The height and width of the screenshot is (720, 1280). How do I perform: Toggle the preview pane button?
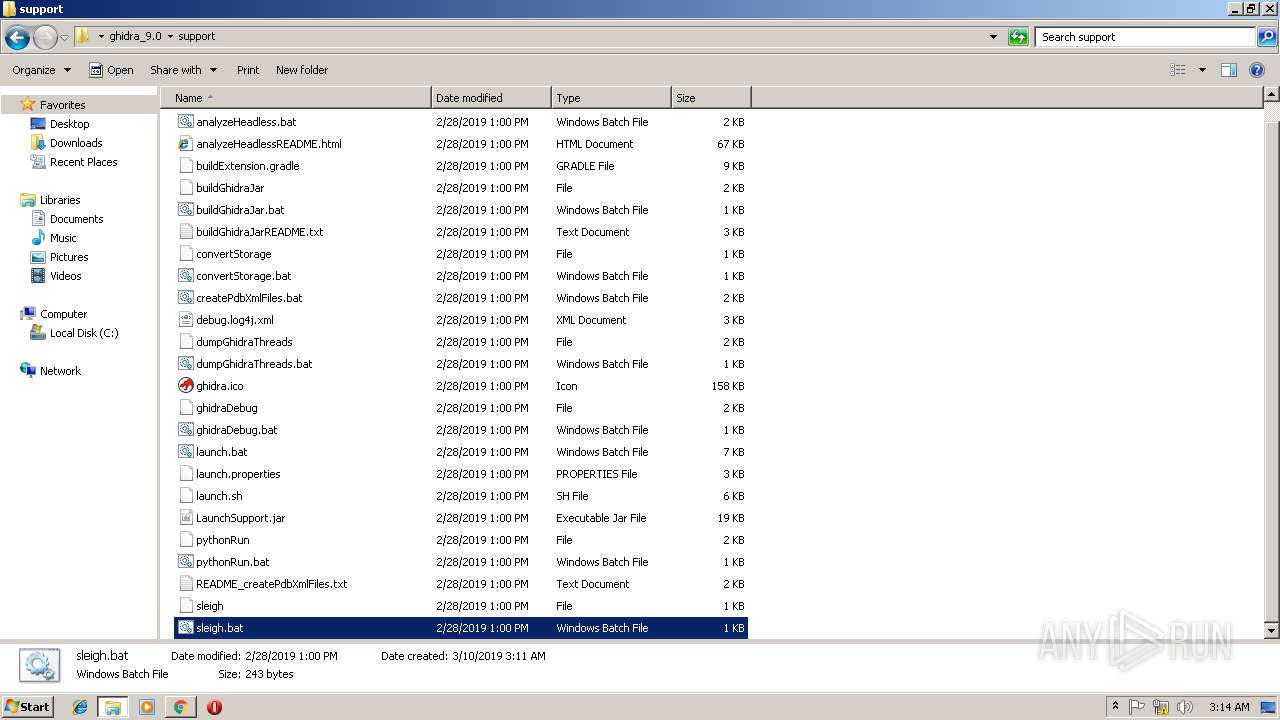coord(1229,70)
